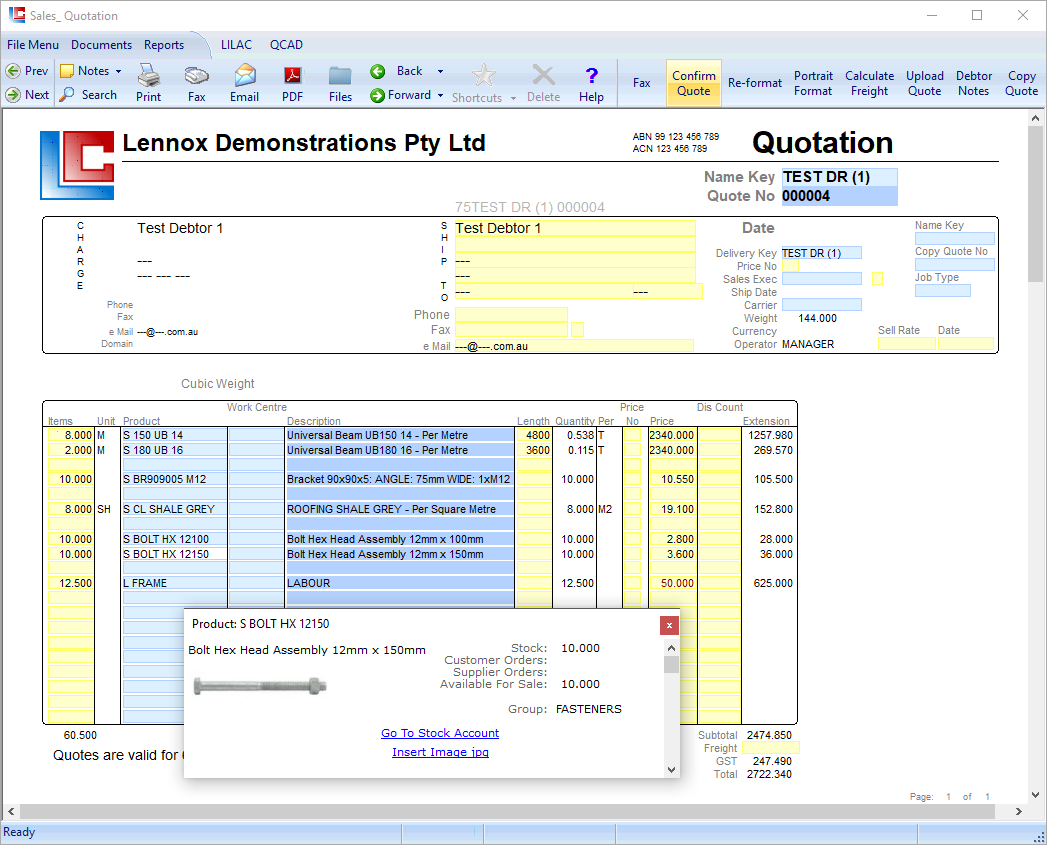
Task: Toggle the small box beside Sales Exec
Action: [x=877, y=279]
